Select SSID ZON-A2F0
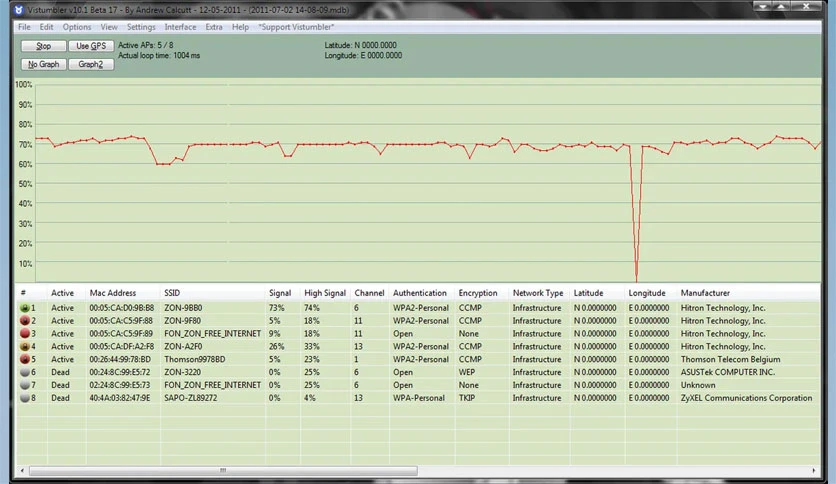 click(x=183, y=346)
